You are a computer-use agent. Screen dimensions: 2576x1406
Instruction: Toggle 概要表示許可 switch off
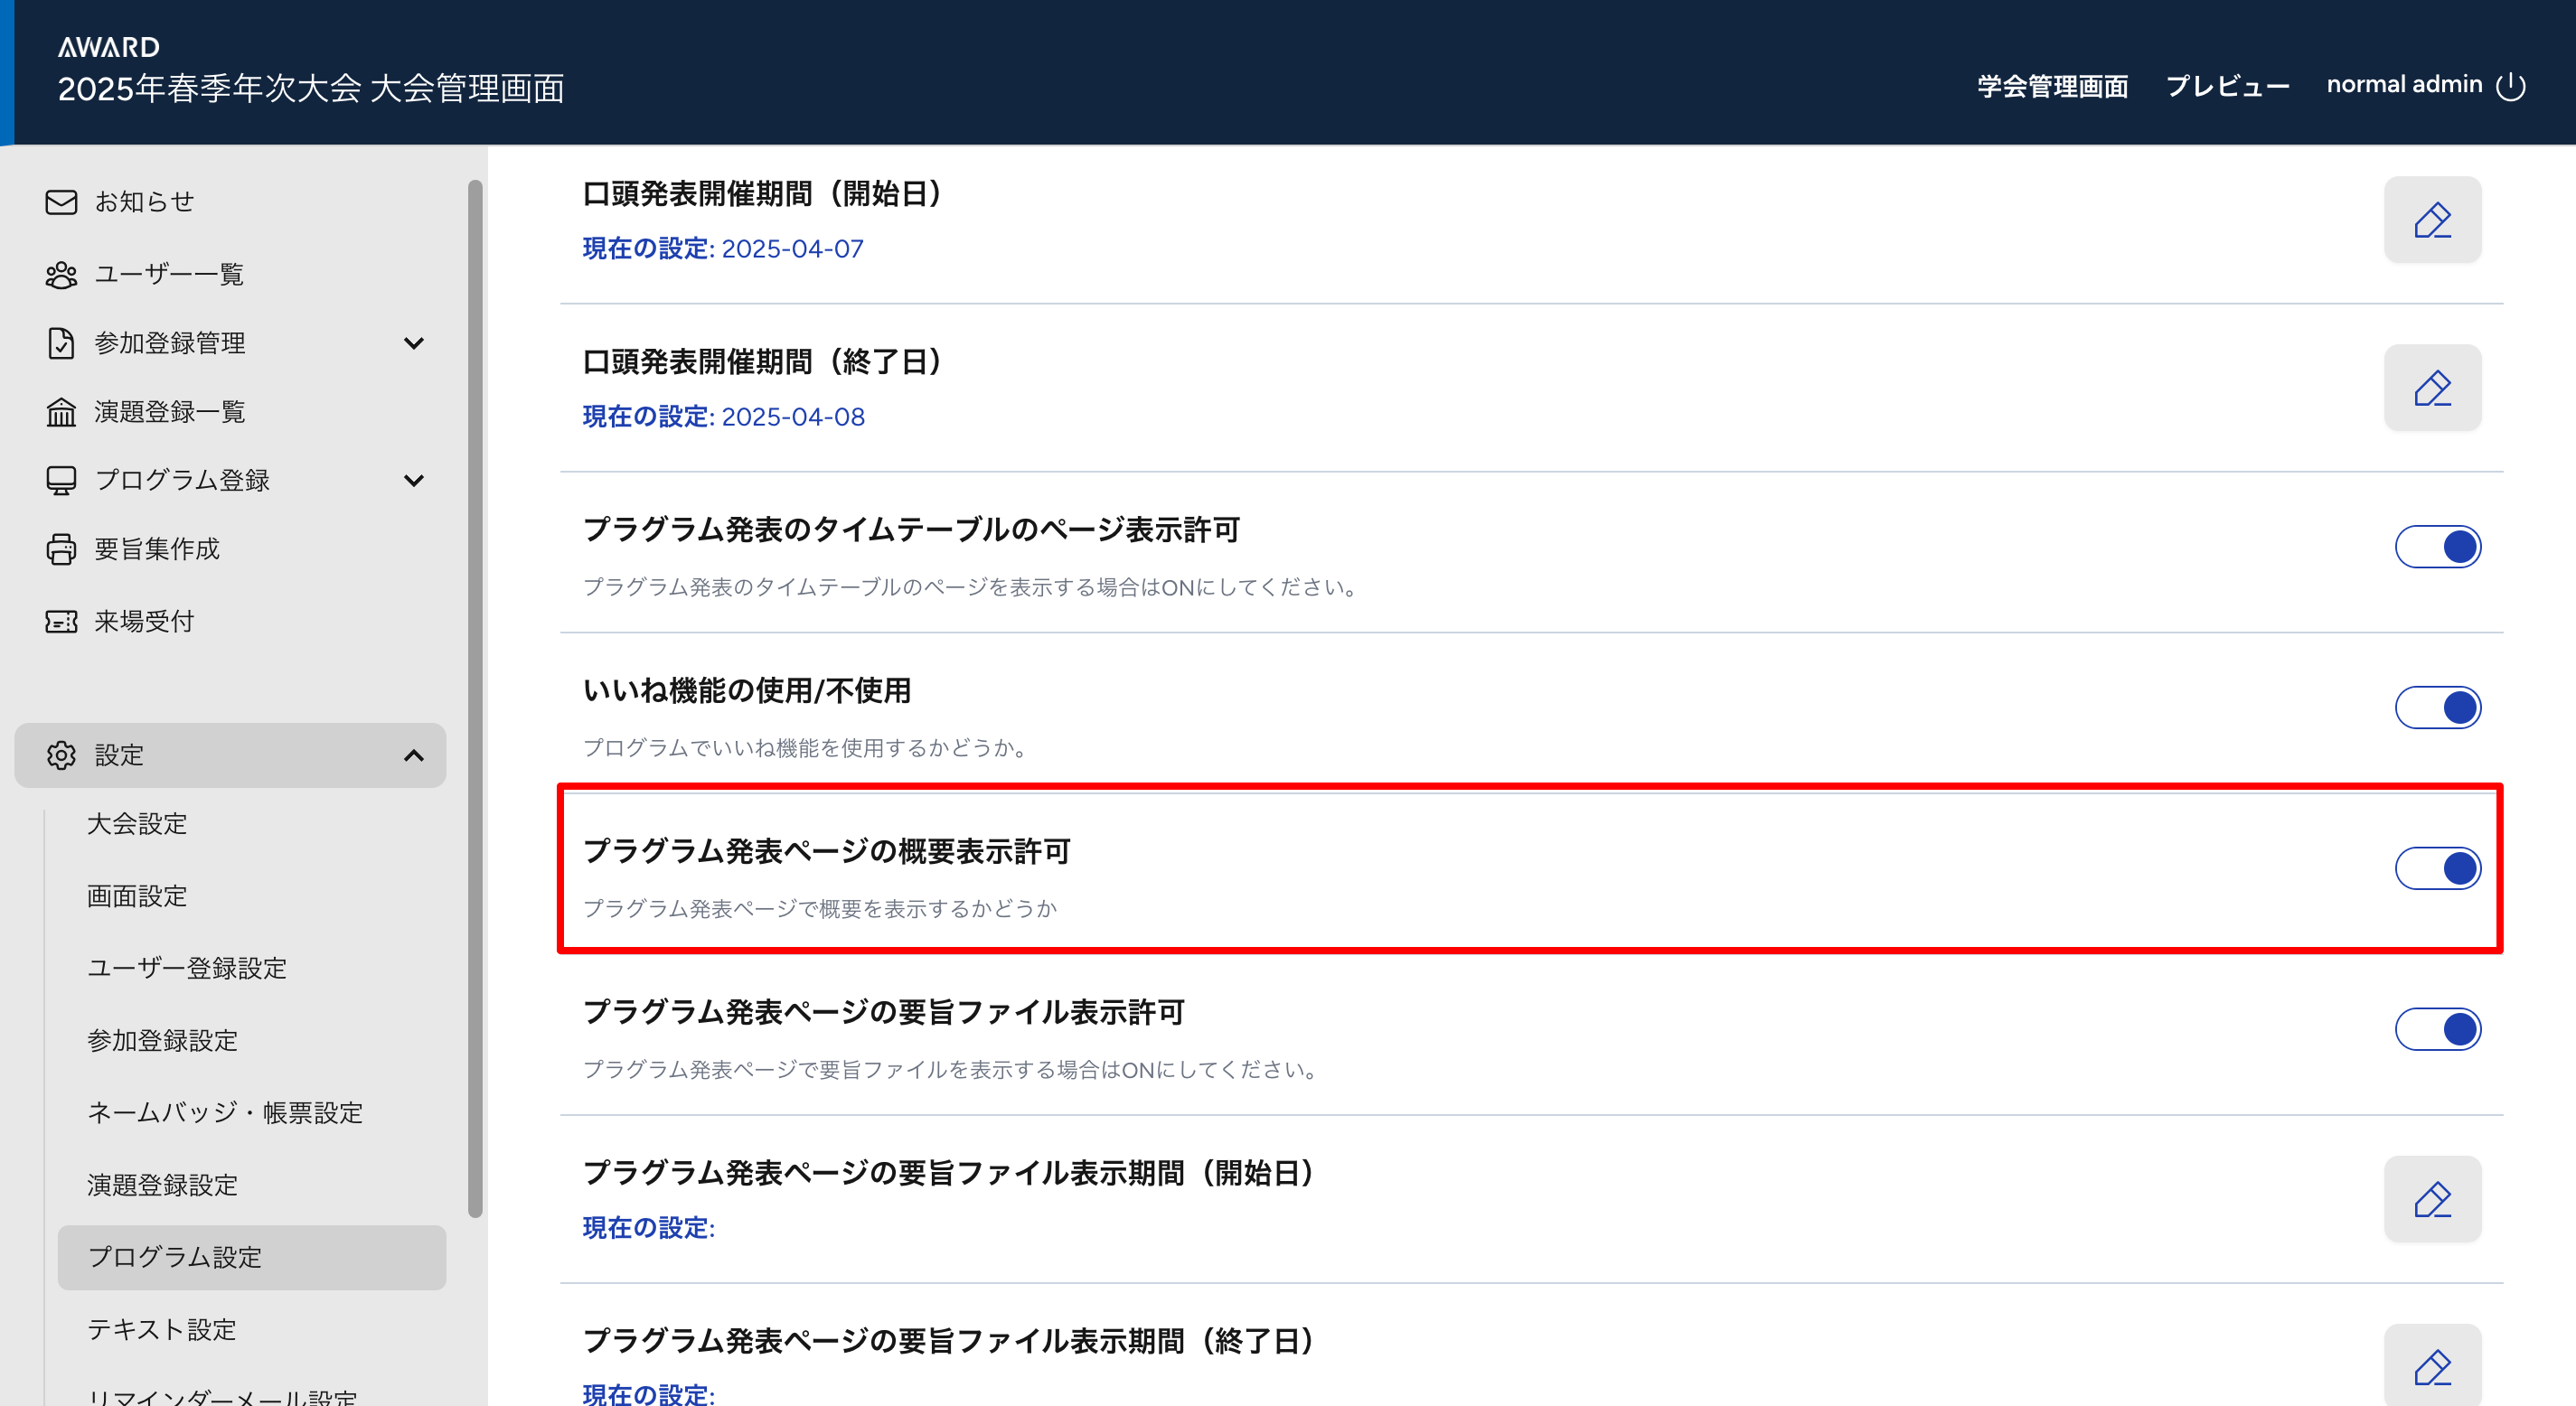2437,868
